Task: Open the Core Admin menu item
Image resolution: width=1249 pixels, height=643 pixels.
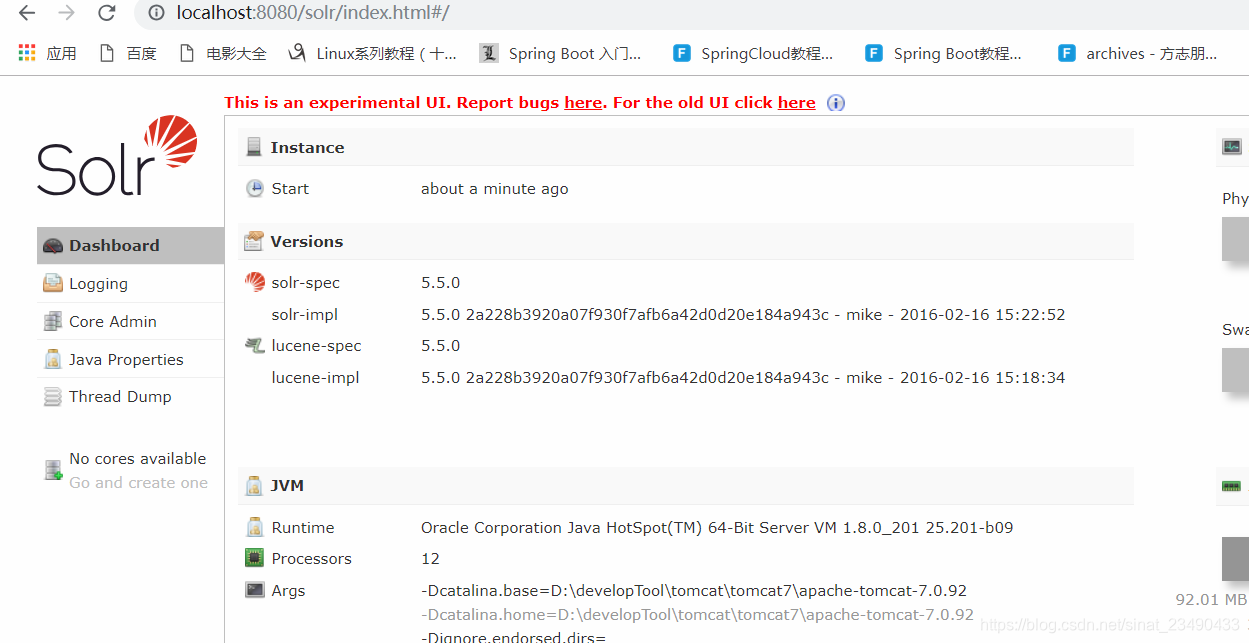Action: [x=130, y=321]
